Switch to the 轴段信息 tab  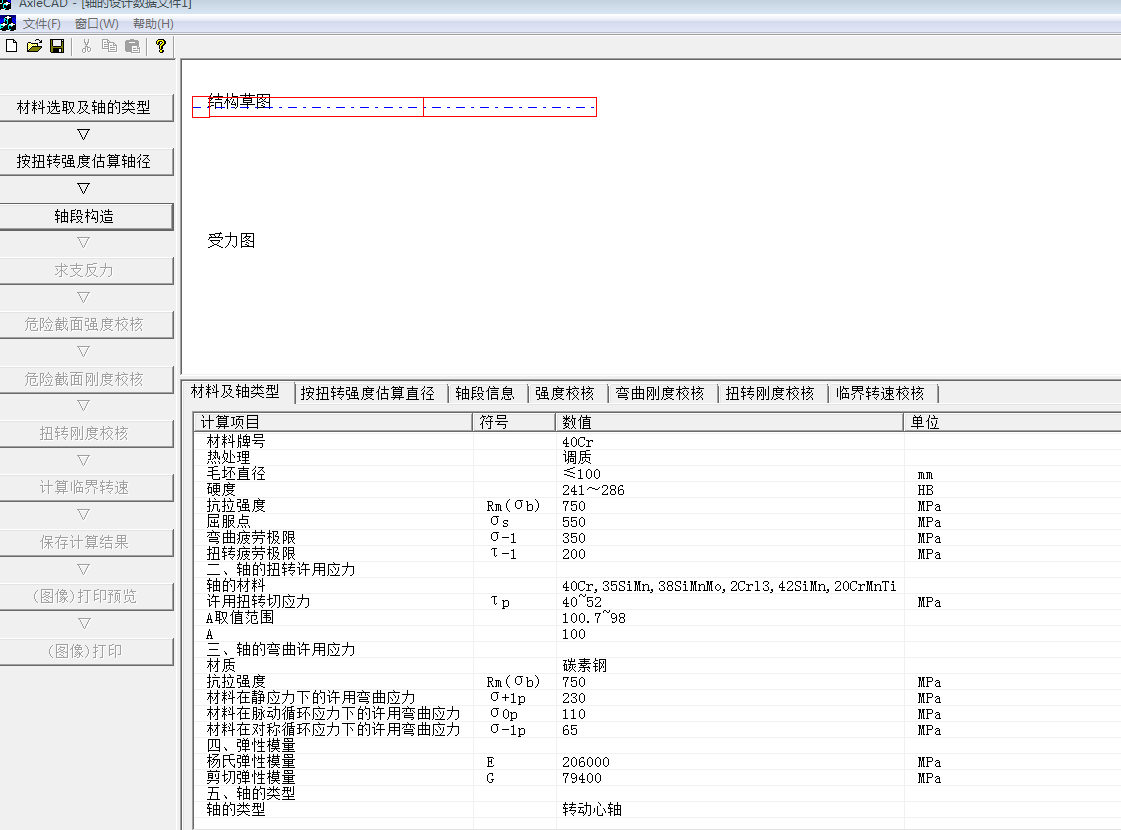point(485,393)
